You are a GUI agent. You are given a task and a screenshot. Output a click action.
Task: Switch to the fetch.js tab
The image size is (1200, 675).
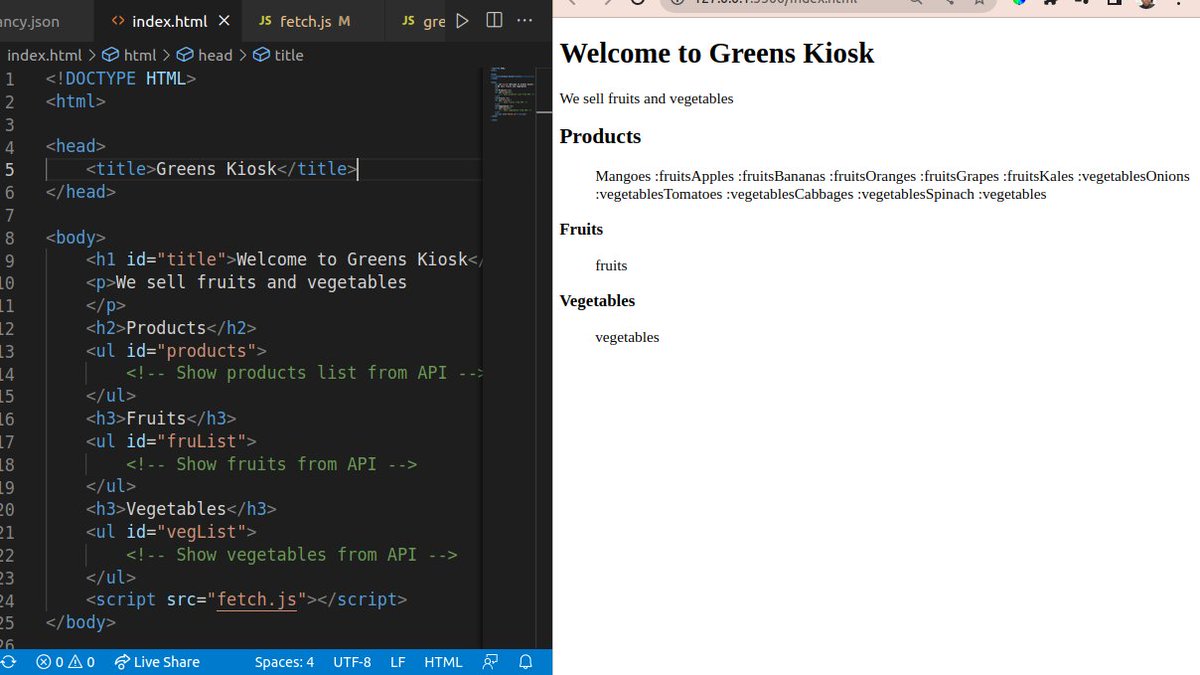pyautogui.click(x=313, y=21)
